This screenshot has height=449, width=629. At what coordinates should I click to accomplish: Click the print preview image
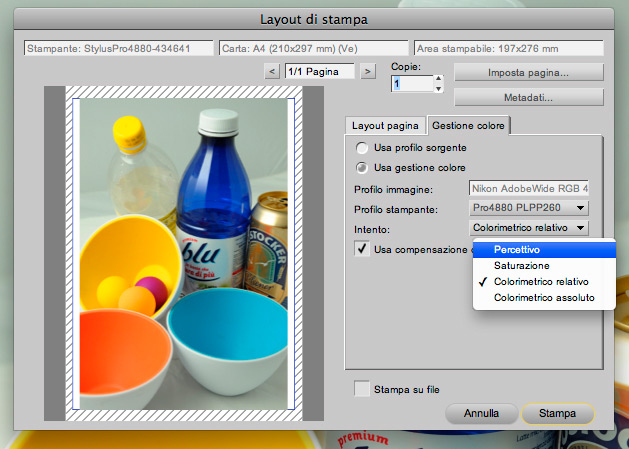click(x=184, y=254)
